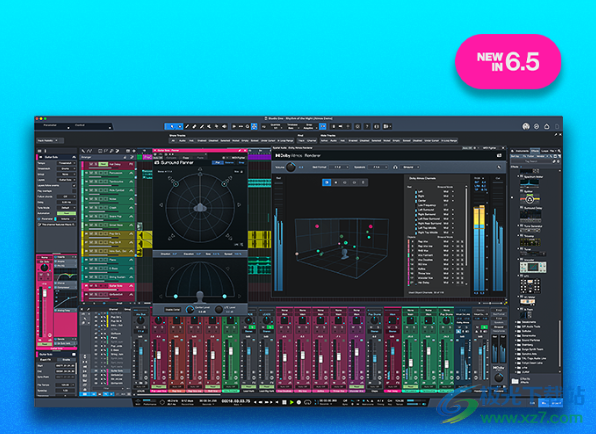The image size is (596, 434).
Task: Click the Disable Center button in Surround Panner
Action: (173, 310)
